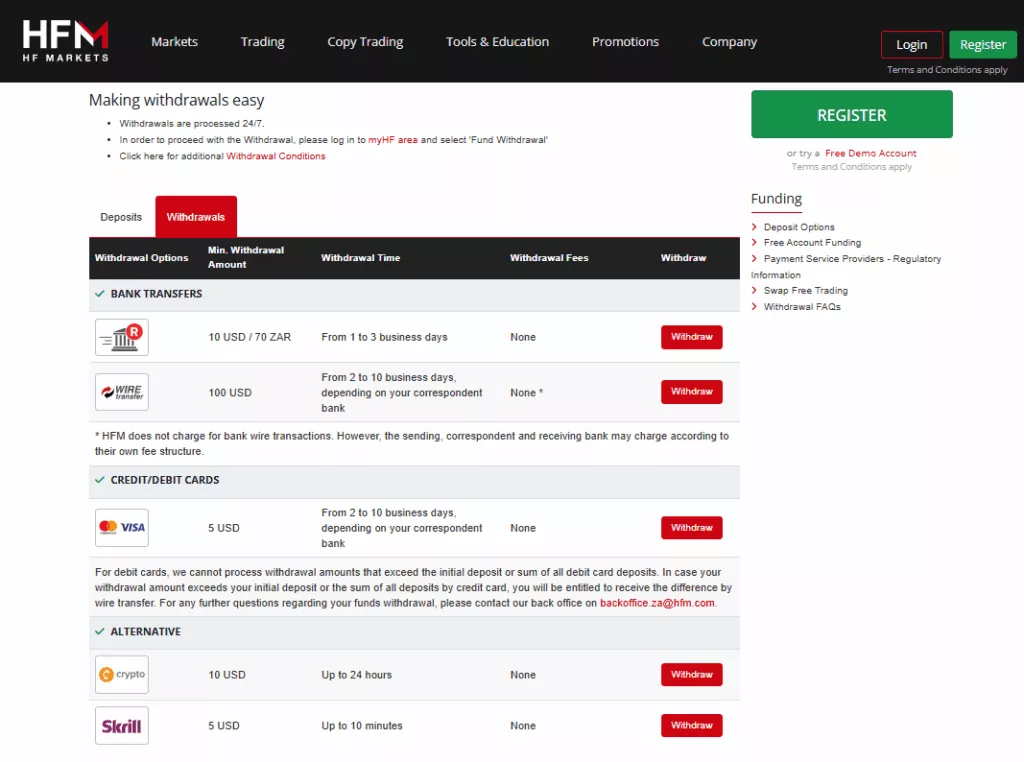Open the Free Account Funding link

point(812,242)
